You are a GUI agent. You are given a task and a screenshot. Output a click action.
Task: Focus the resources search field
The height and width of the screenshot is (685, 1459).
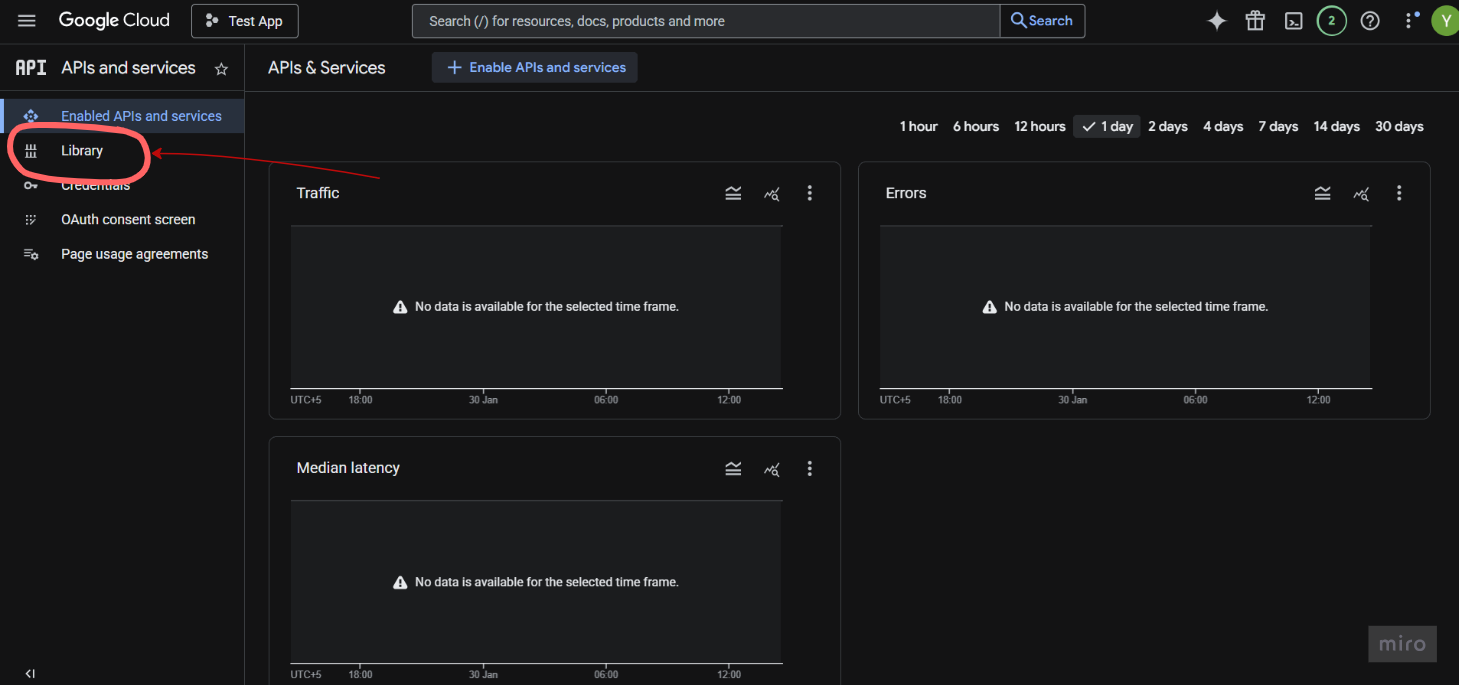click(x=706, y=21)
